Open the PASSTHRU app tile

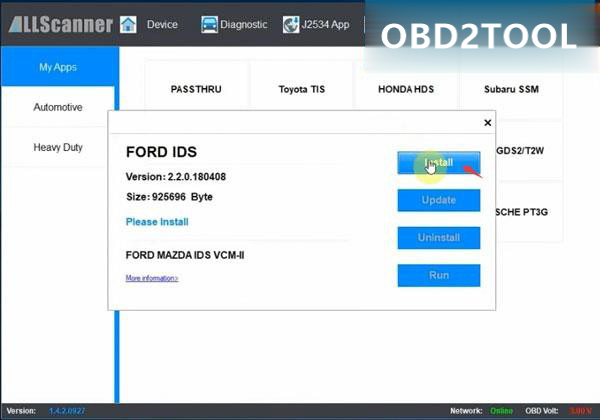196,89
